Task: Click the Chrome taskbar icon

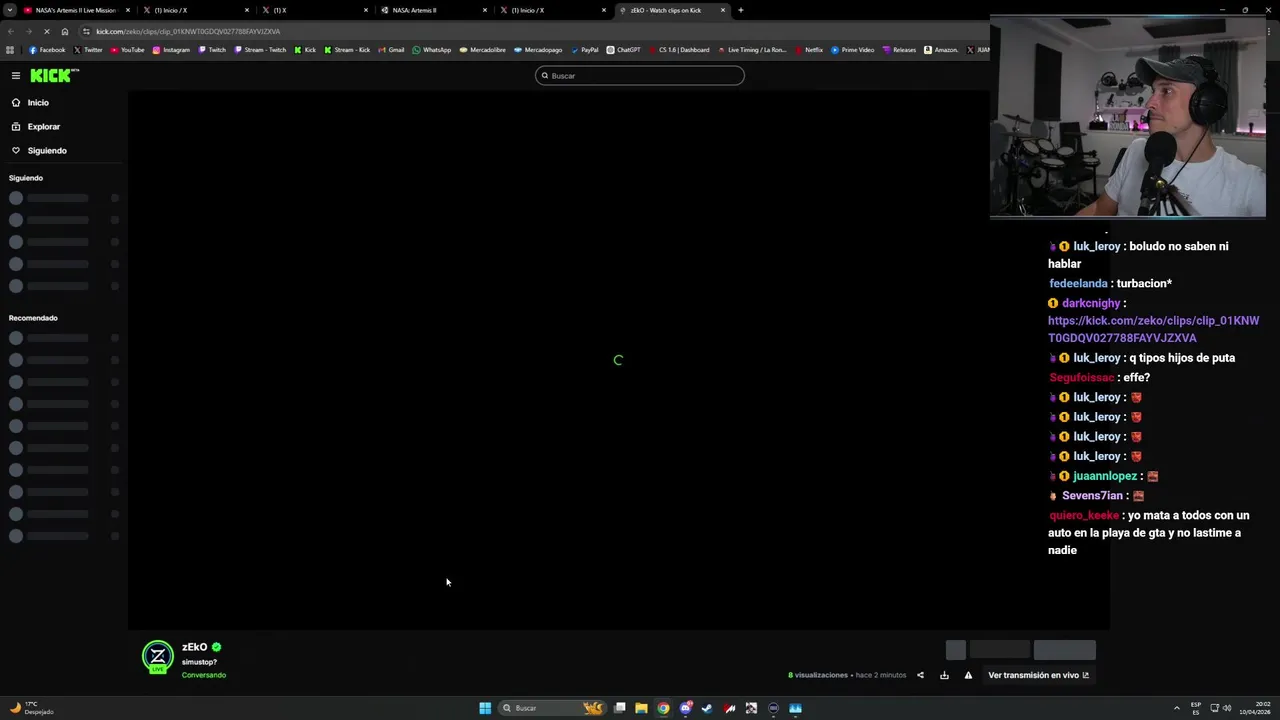Action: [x=663, y=708]
